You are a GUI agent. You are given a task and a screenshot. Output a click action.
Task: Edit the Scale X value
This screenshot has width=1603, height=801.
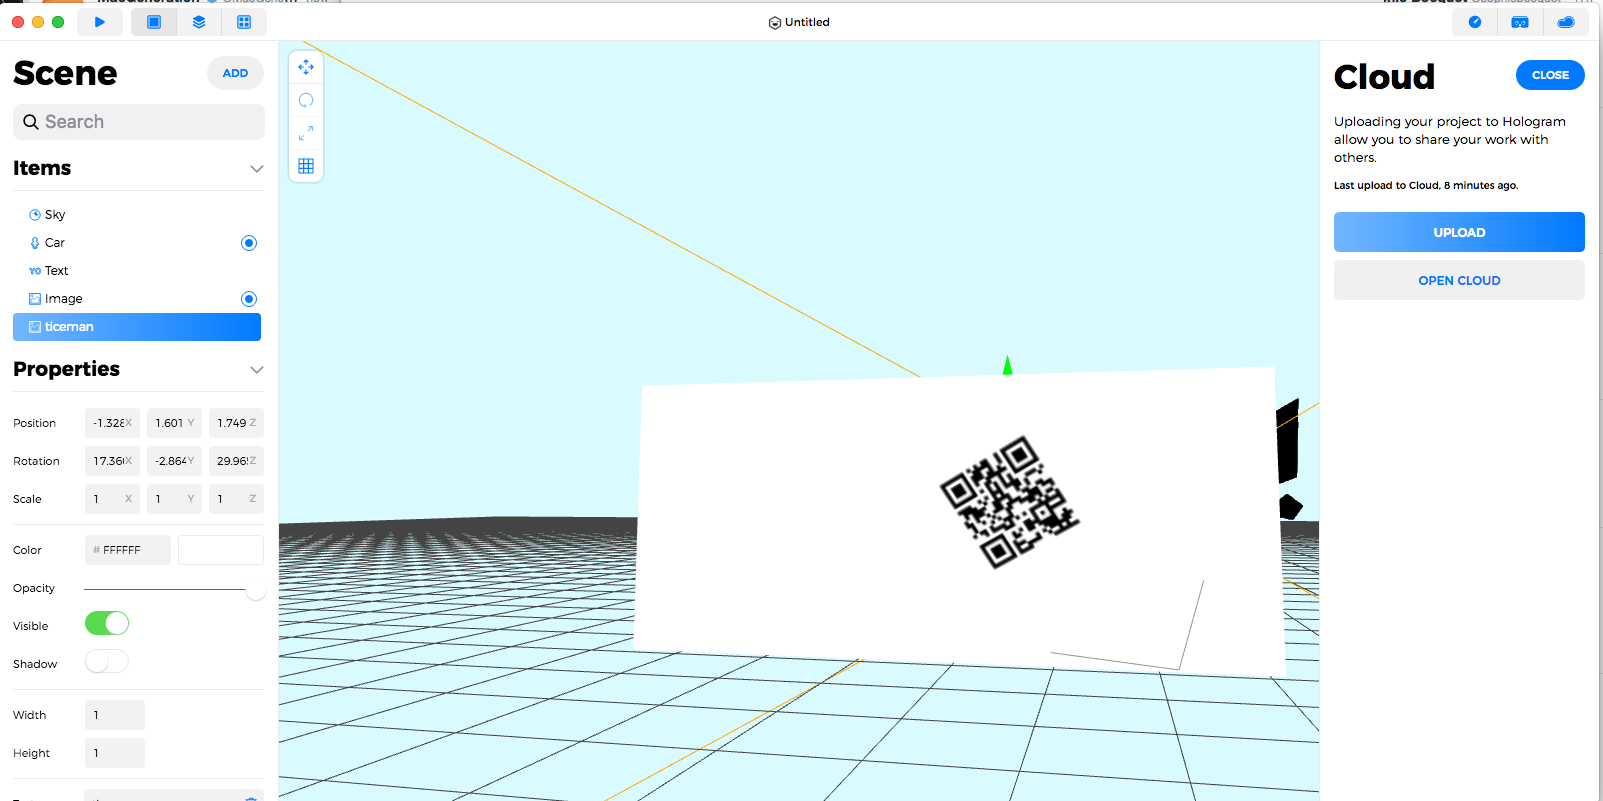(x=112, y=499)
